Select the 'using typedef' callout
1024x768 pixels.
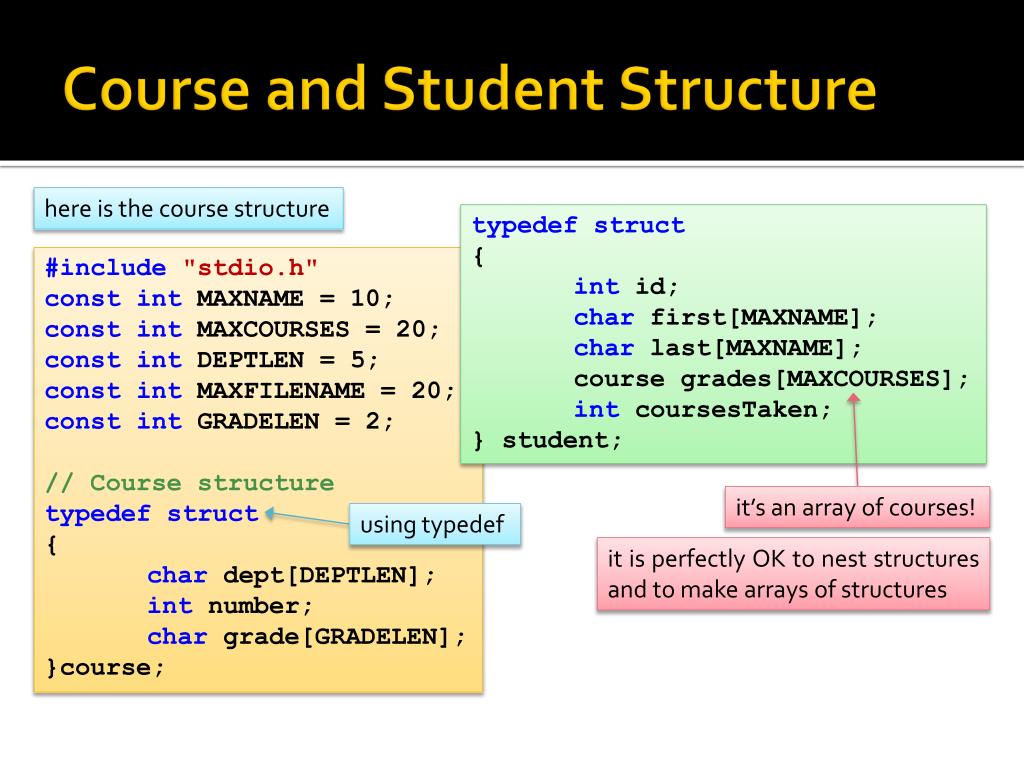point(435,524)
